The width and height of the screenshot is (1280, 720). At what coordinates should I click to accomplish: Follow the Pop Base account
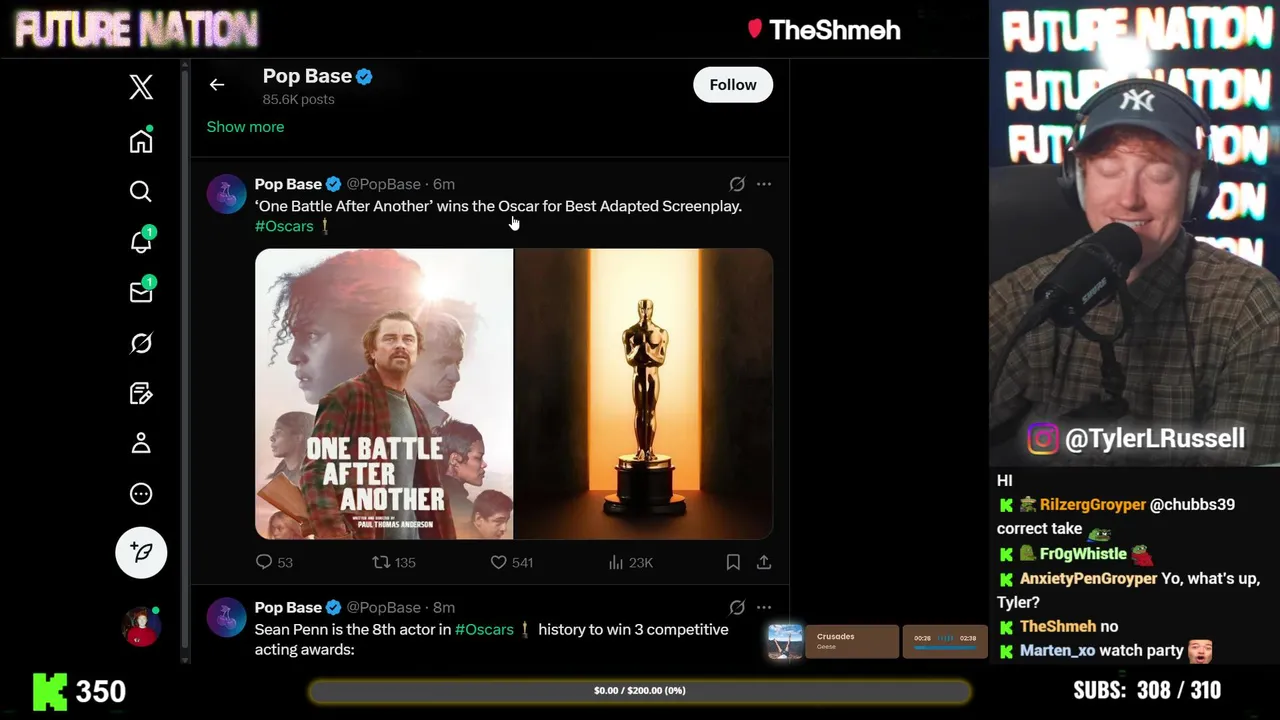click(x=733, y=85)
